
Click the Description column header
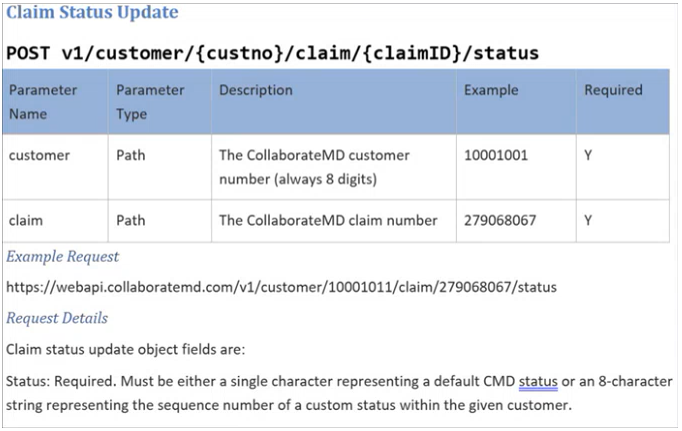click(256, 90)
